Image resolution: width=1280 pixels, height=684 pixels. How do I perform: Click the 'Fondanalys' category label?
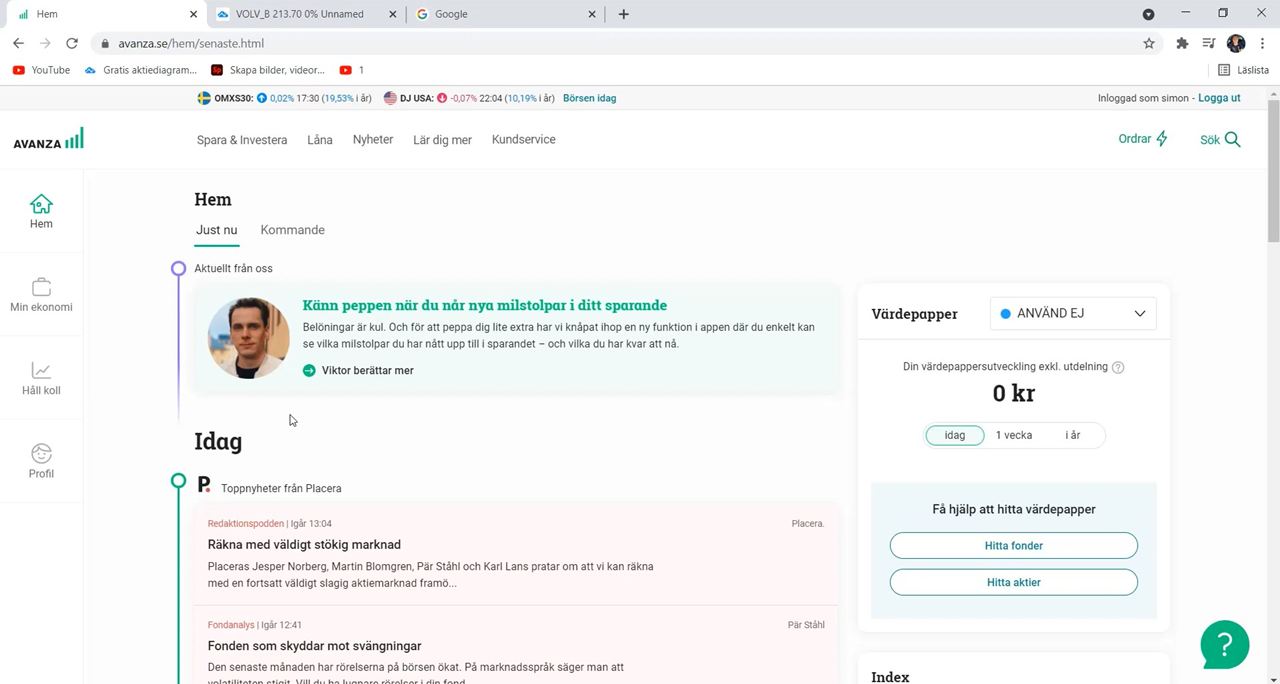point(231,625)
